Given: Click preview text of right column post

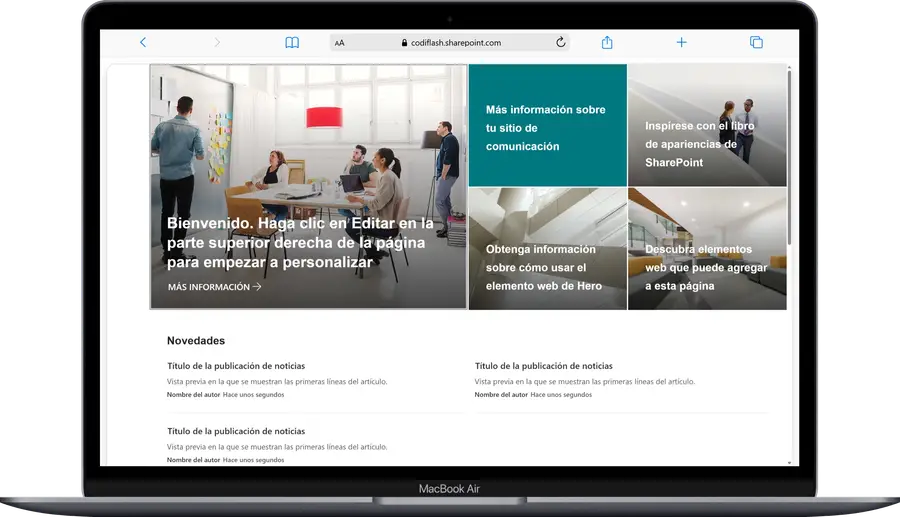Looking at the screenshot, I should [x=585, y=381].
